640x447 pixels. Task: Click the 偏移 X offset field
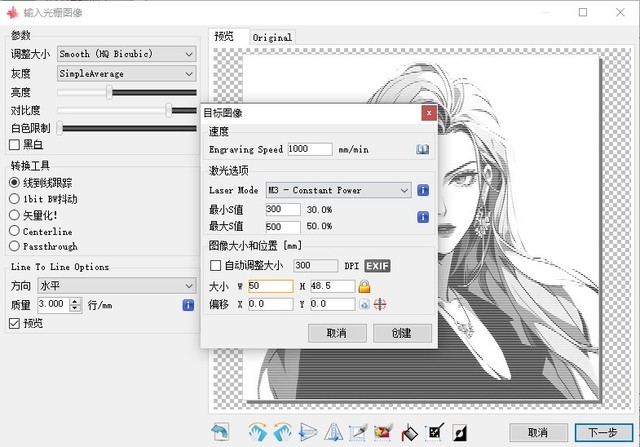271,304
